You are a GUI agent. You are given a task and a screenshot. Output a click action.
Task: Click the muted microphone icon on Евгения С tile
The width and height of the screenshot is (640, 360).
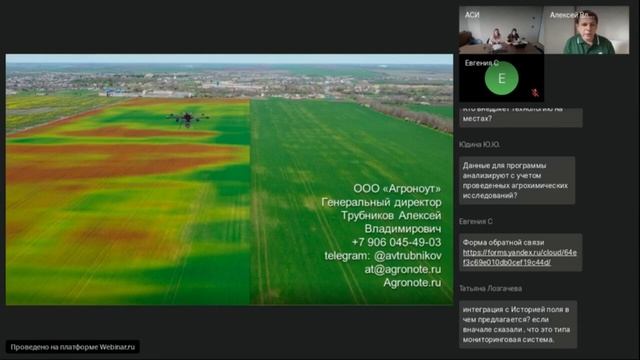535,93
